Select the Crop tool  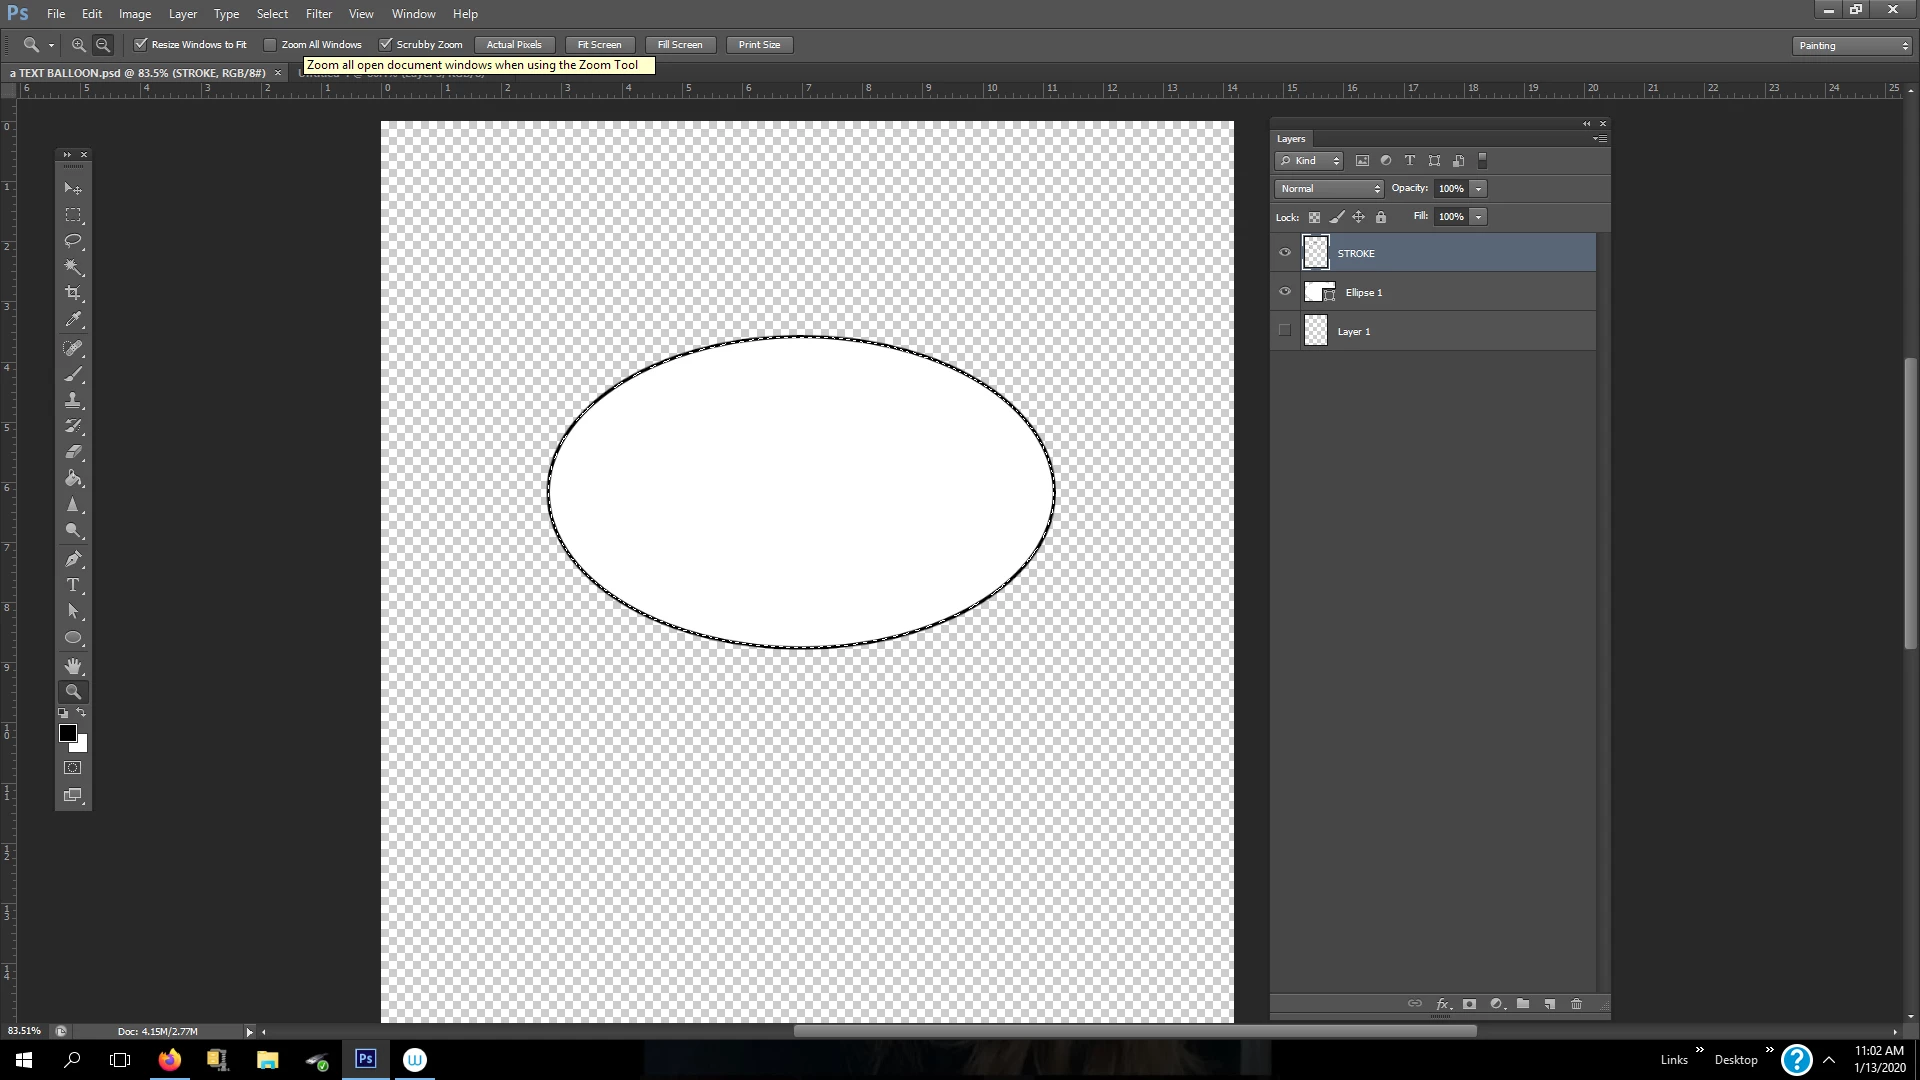73,293
